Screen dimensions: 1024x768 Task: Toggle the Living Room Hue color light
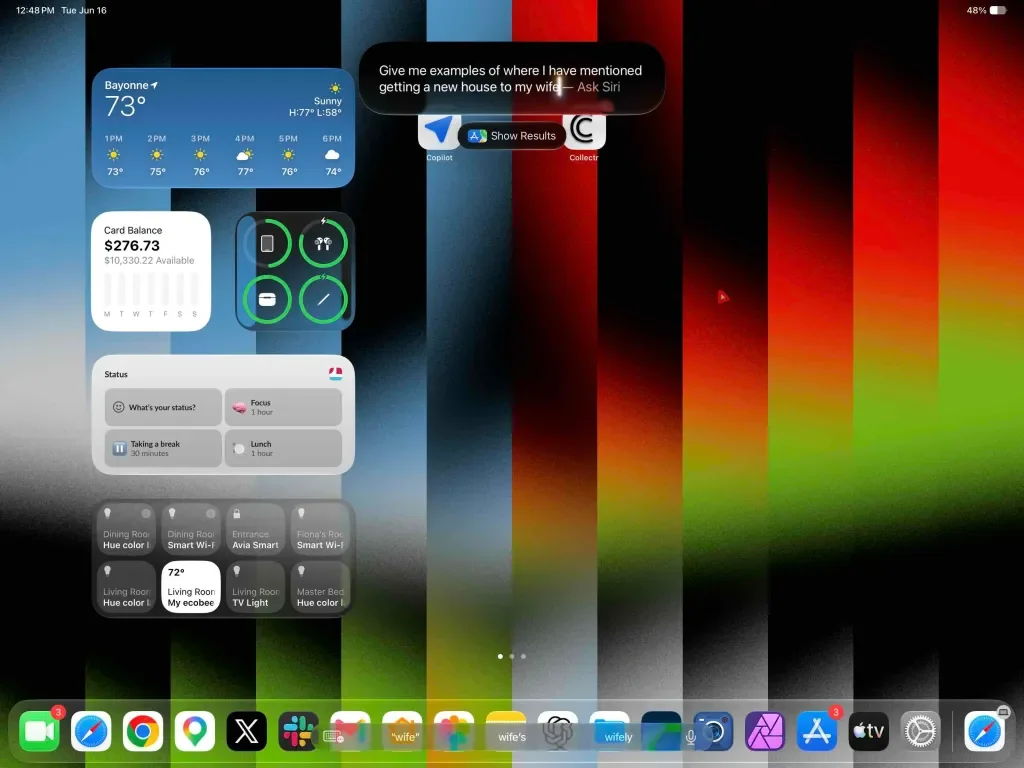(x=127, y=586)
